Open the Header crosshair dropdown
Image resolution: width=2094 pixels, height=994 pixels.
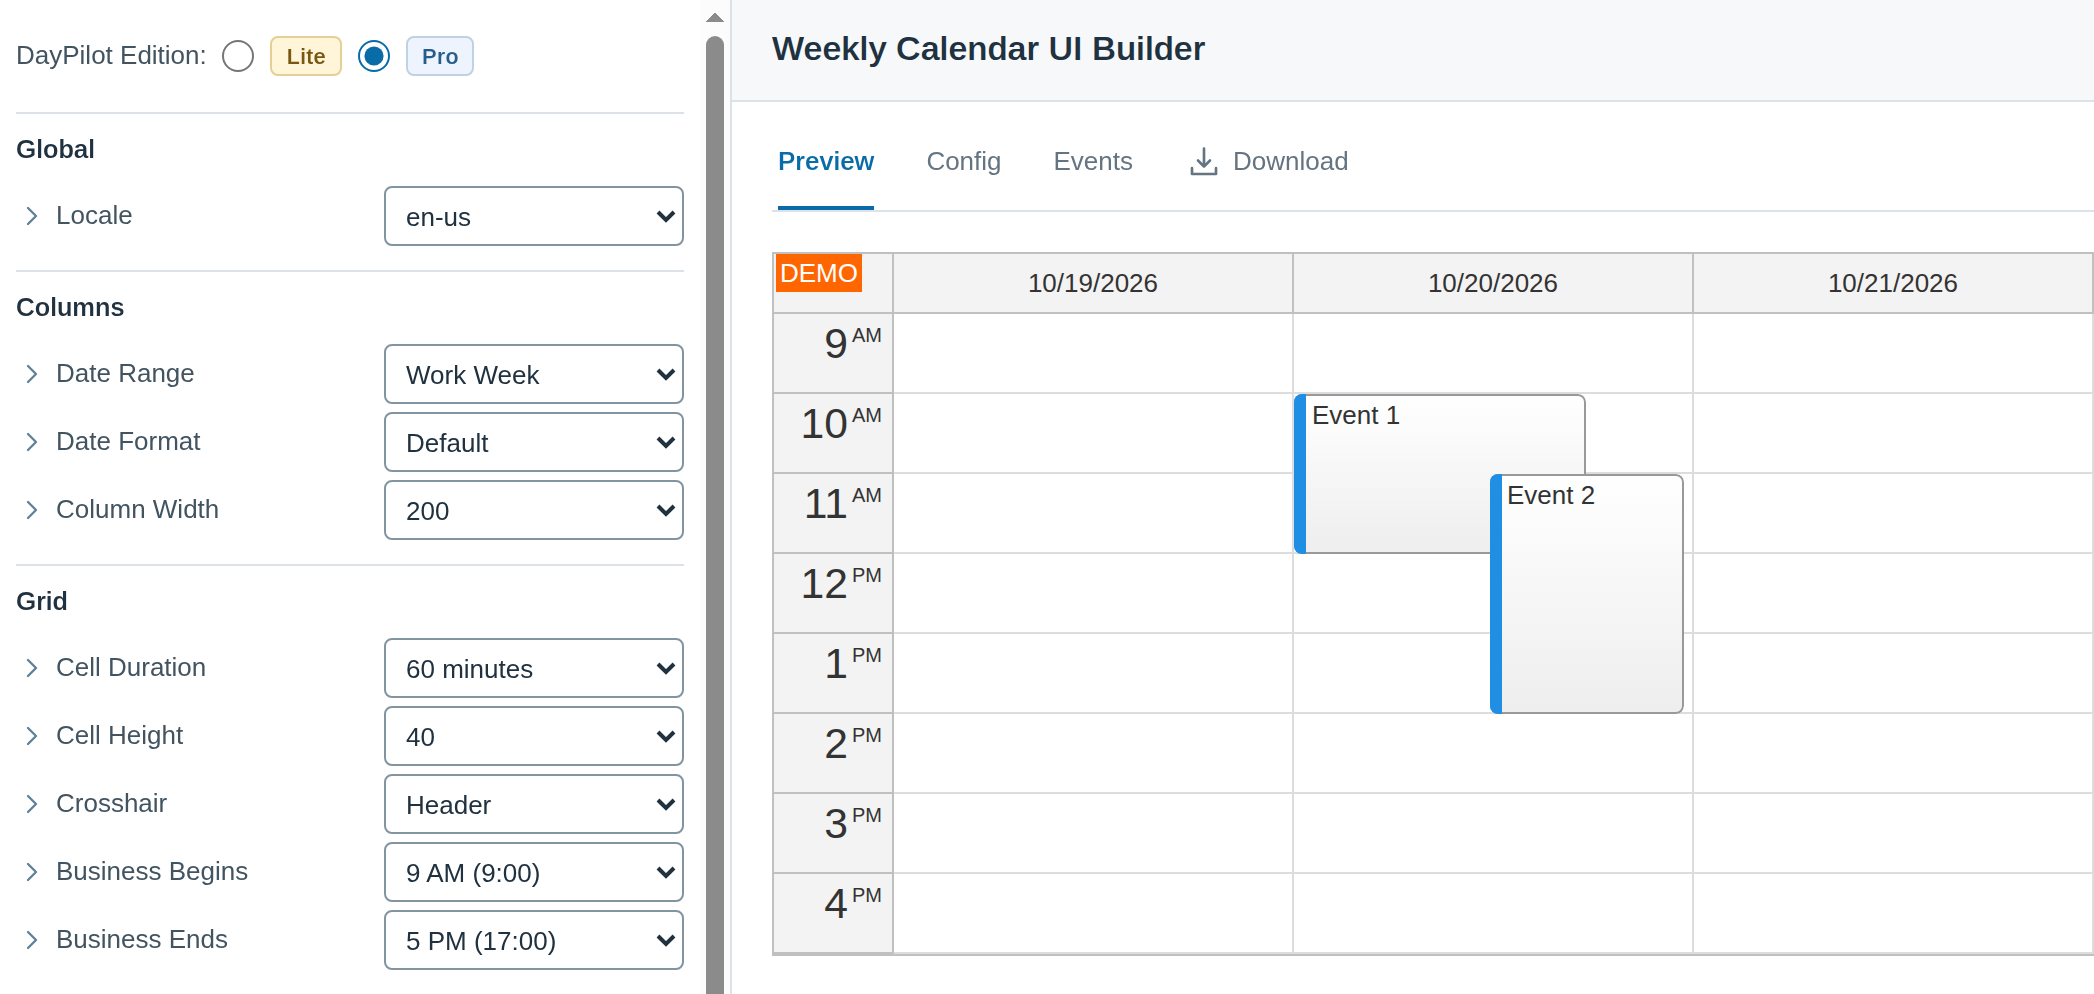click(x=534, y=804)
